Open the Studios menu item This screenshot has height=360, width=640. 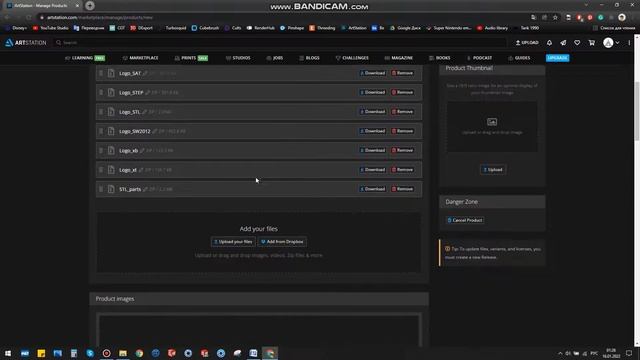pyautogui.click(x=238, y=58)
